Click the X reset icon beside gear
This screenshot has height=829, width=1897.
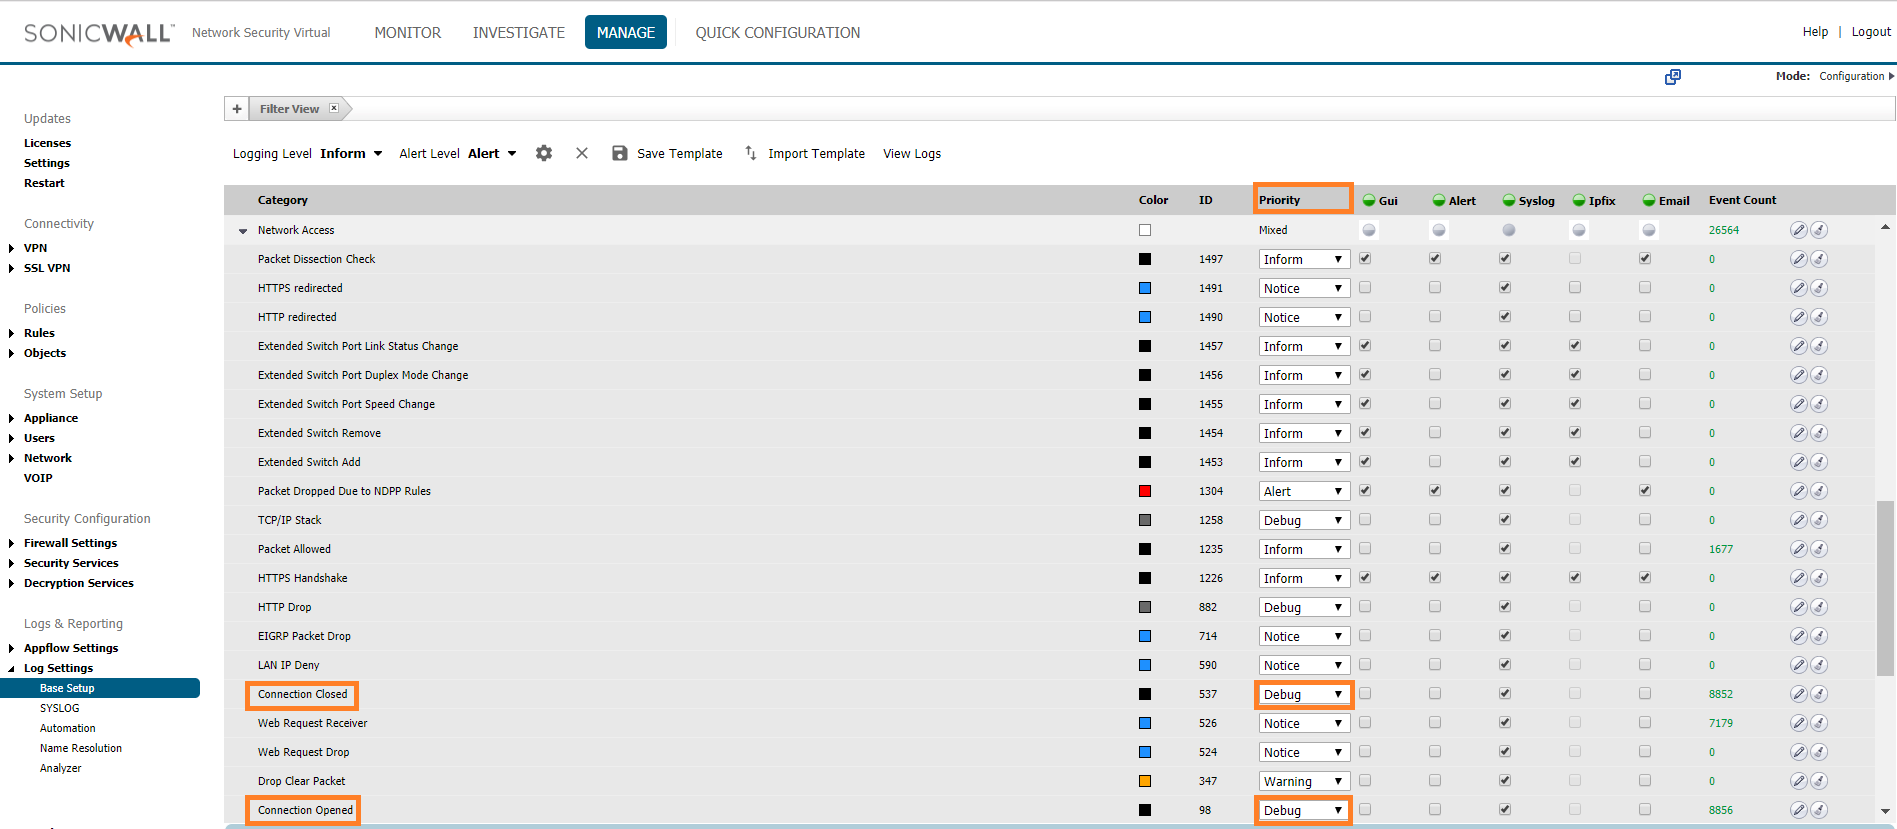582,153
